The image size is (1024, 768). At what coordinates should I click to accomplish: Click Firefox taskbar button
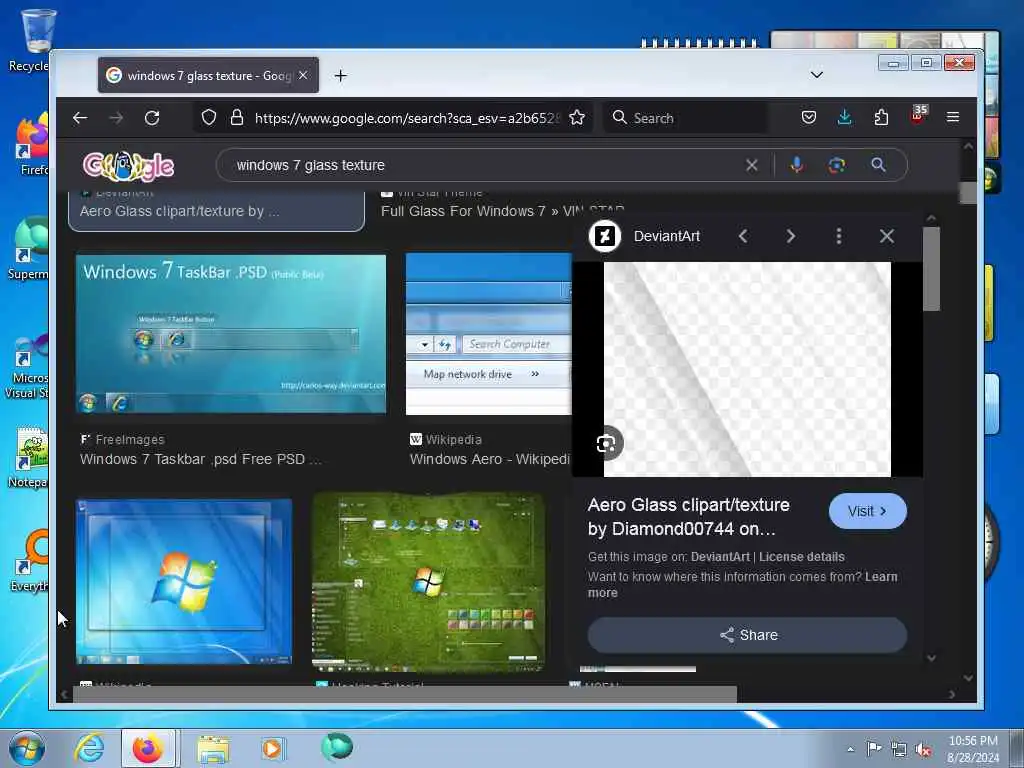click(x=148, y=748)
